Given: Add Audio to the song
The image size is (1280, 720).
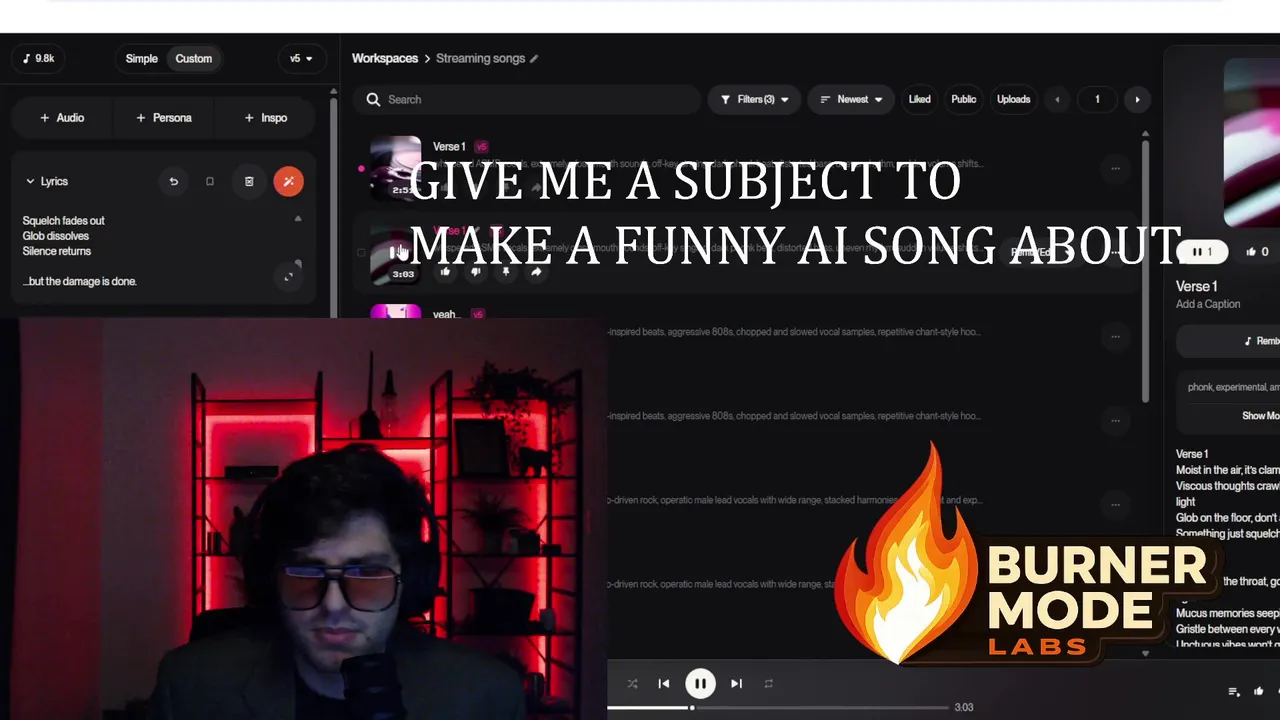Looking at the screenshot, I should coord(62,118).
